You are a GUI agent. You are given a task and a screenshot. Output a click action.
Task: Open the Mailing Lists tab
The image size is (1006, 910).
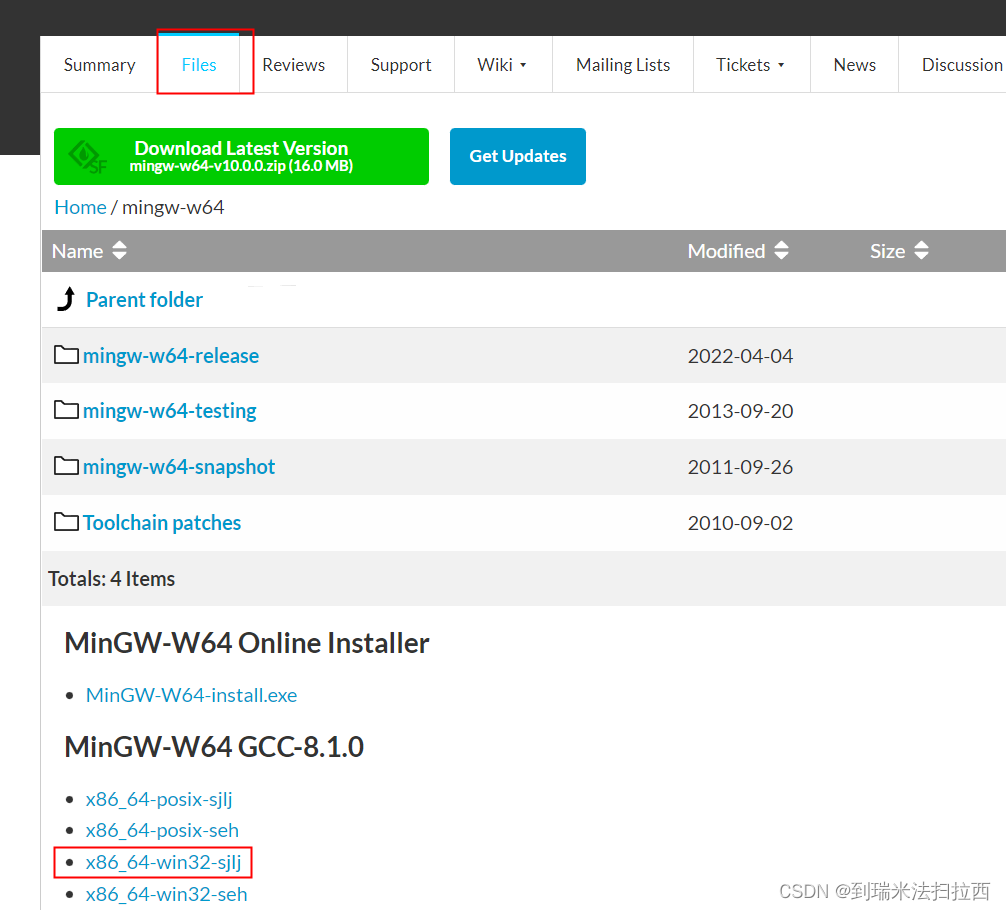pos(623,65)
